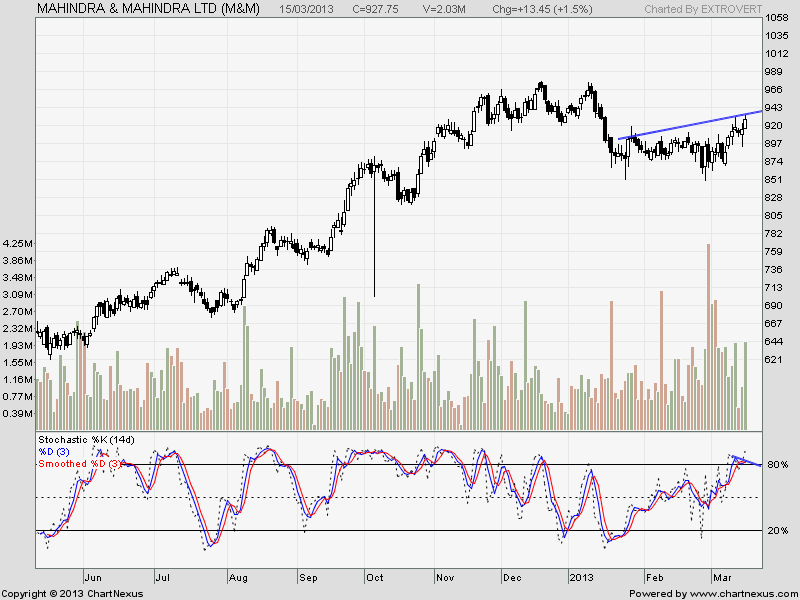
Task: Click the Aug label on the time axis
Action: (238, 578)
